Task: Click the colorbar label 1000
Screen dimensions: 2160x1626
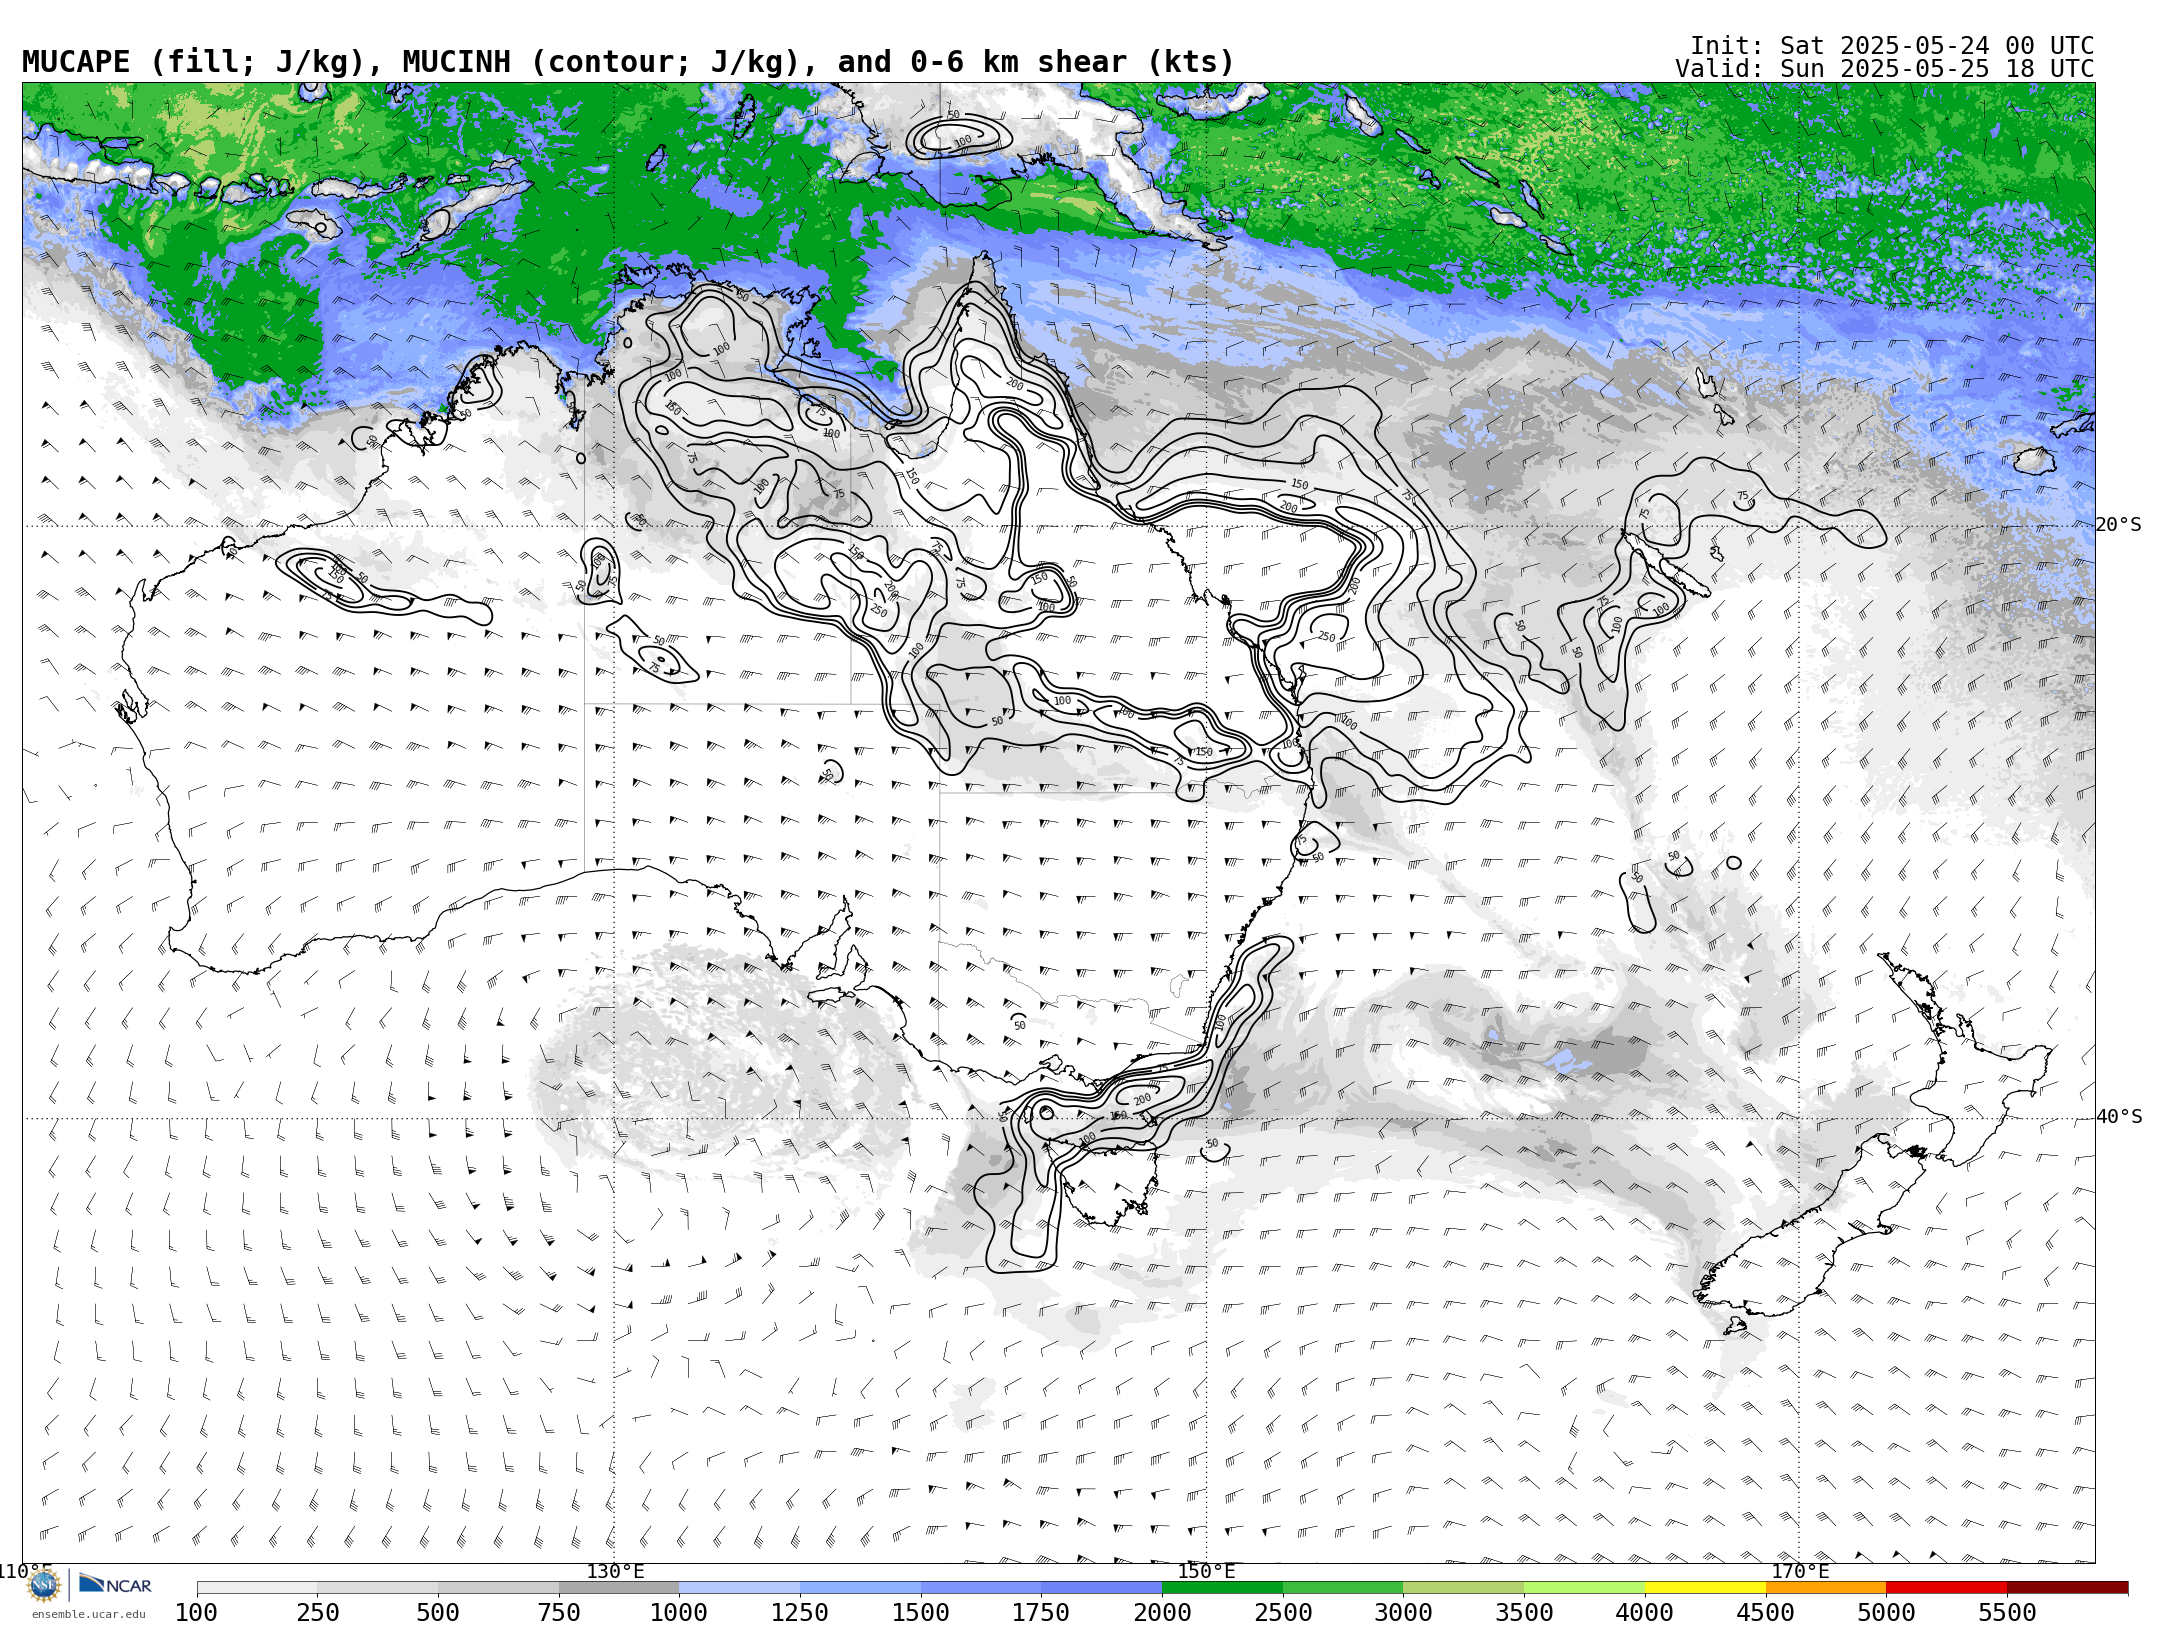Action: pyautogui.click(x=679, y=1613)
